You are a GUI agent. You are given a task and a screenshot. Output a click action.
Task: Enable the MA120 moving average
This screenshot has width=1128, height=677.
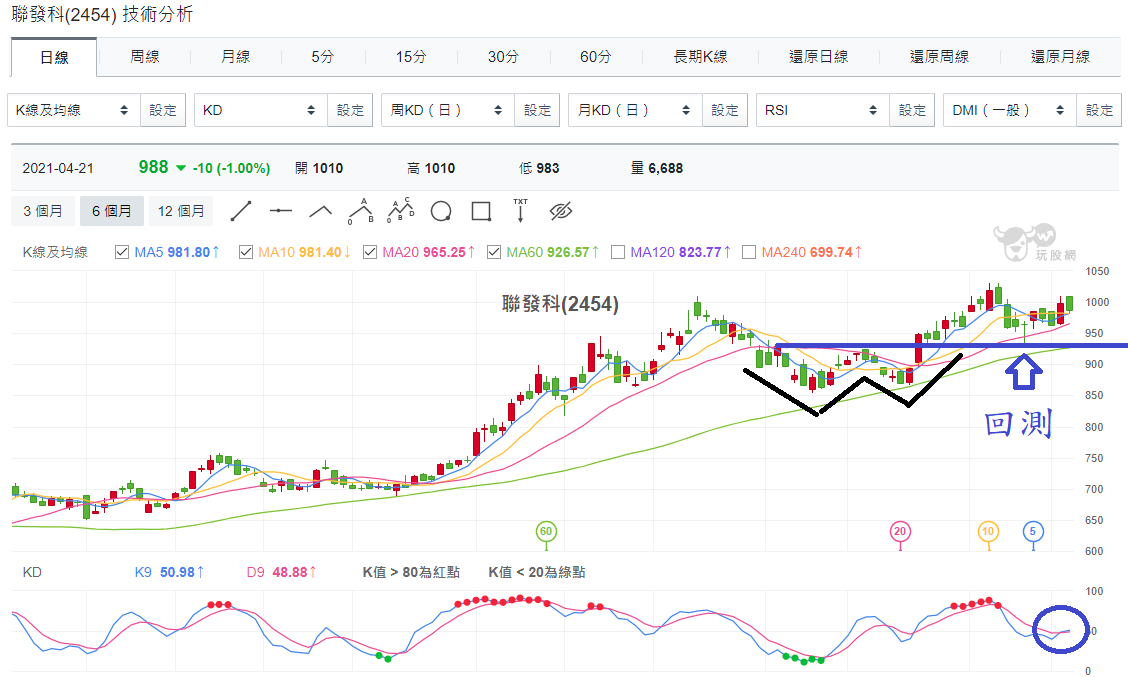pos(617,252)
